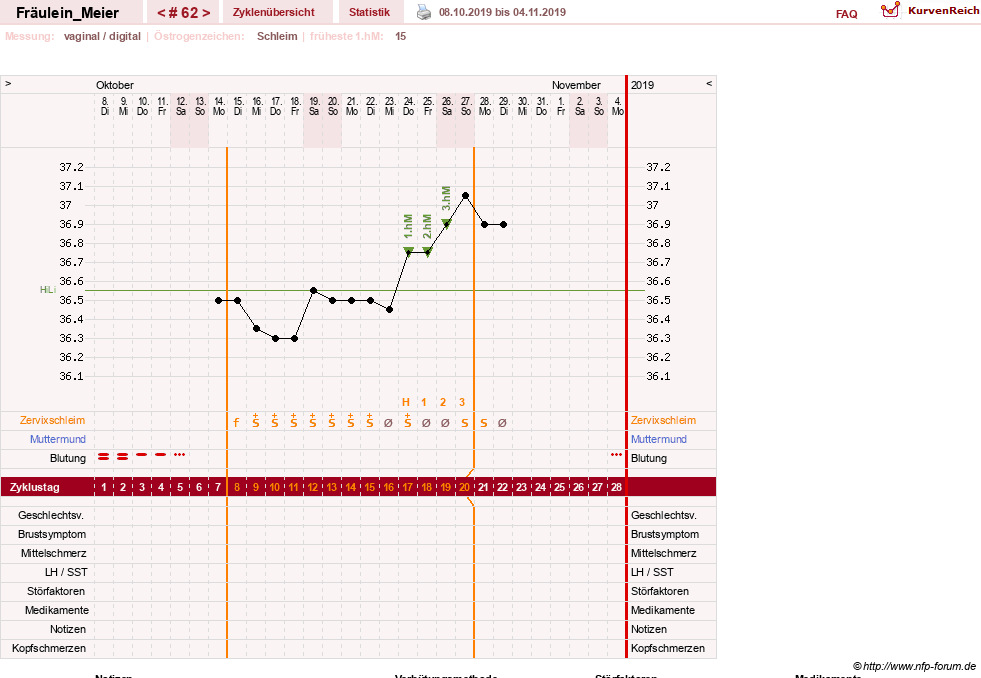This screenshot has height=678, width=981.
Task: Click the ø mucus entry on day 16
Action: (388, 423)
